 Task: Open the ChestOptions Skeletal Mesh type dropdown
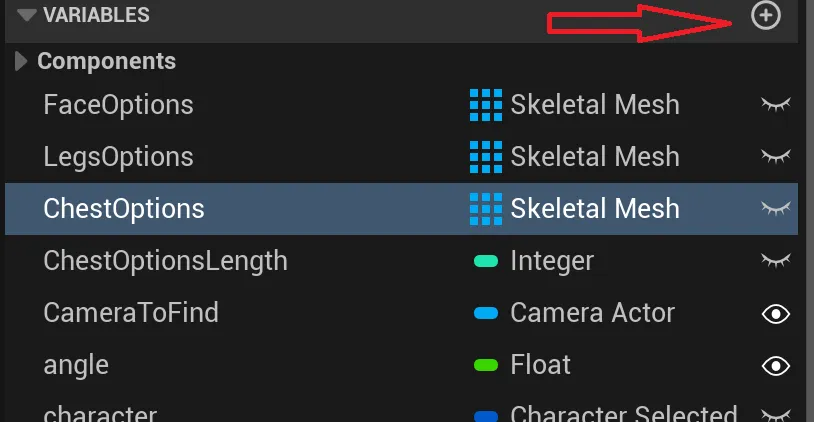(x=595, y=208)
